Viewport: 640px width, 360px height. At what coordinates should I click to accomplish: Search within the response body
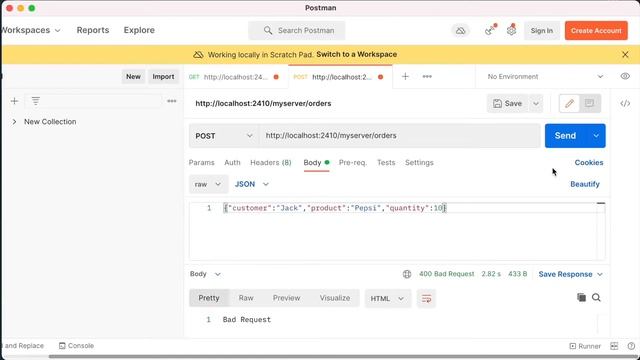click(596, 298)
